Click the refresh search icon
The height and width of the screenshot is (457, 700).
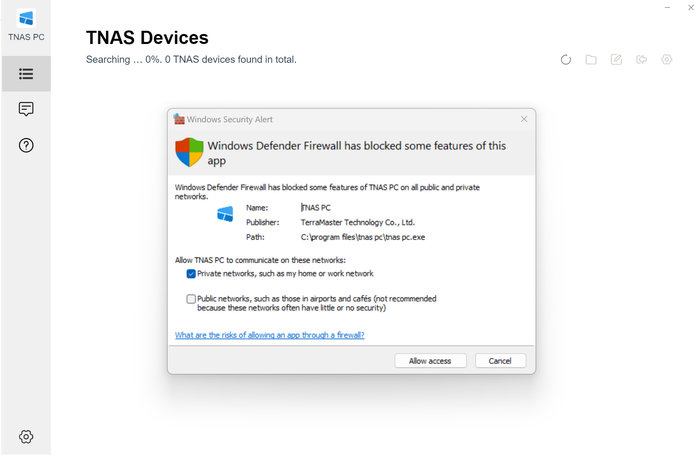click(x=566, y=60)
